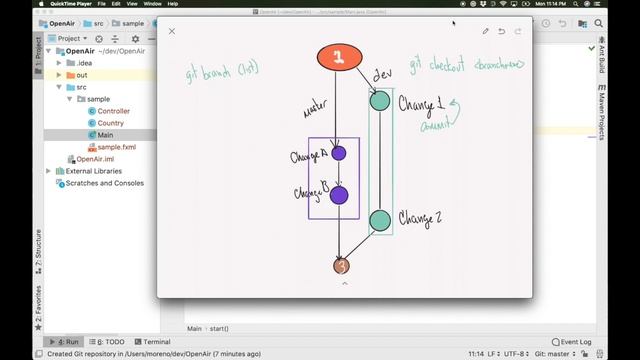Toggle the 1: Project side tab
The height and width of the screenshot is (360, 640).
pos(38,55)
